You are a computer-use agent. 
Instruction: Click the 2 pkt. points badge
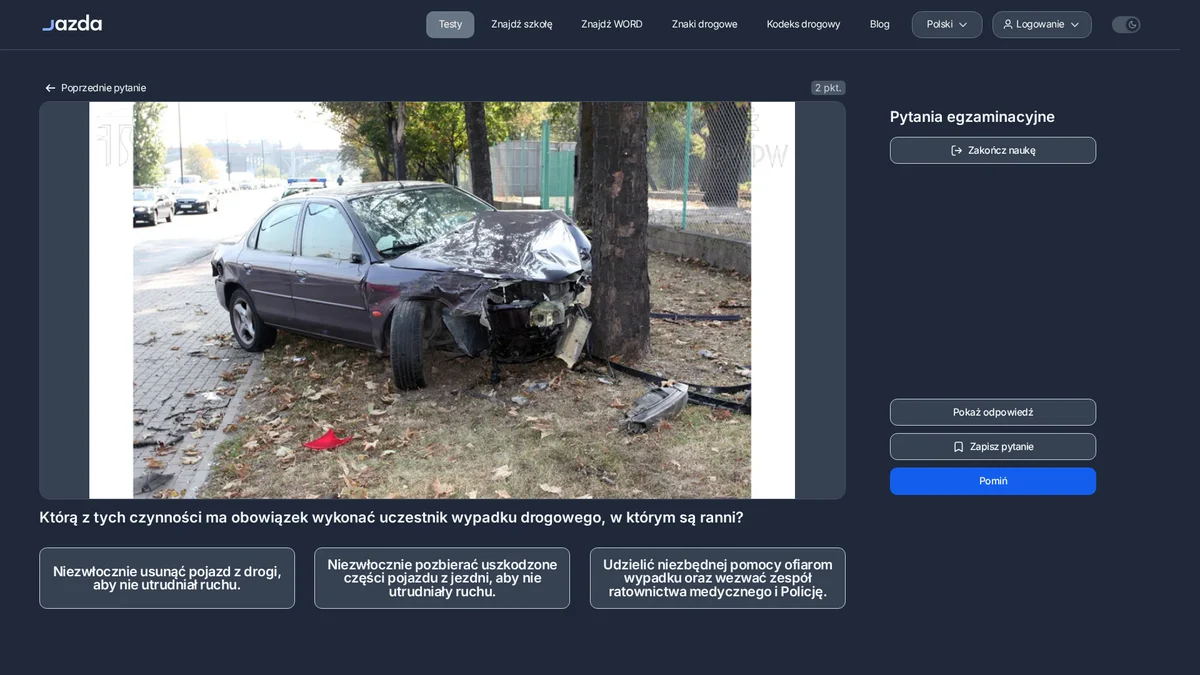(x=828, y=88)
